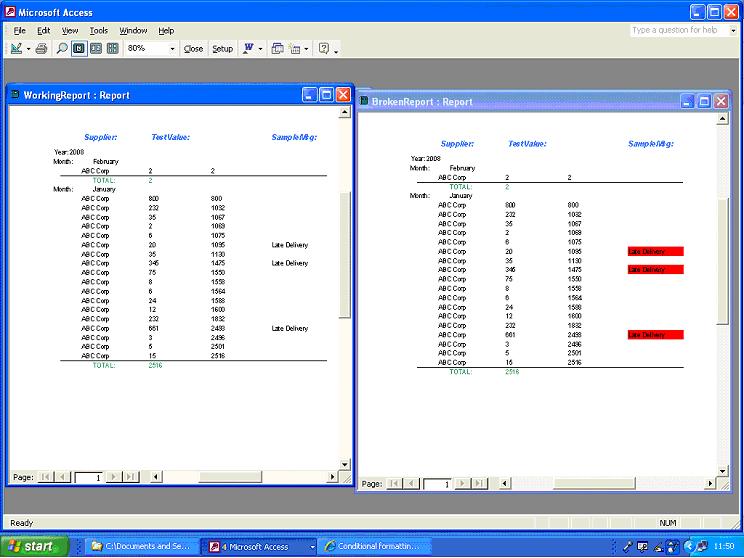Viewport: 744px width, 558px height.
Task: Click the New Object toolbar icon
Action: pos(295,48)
